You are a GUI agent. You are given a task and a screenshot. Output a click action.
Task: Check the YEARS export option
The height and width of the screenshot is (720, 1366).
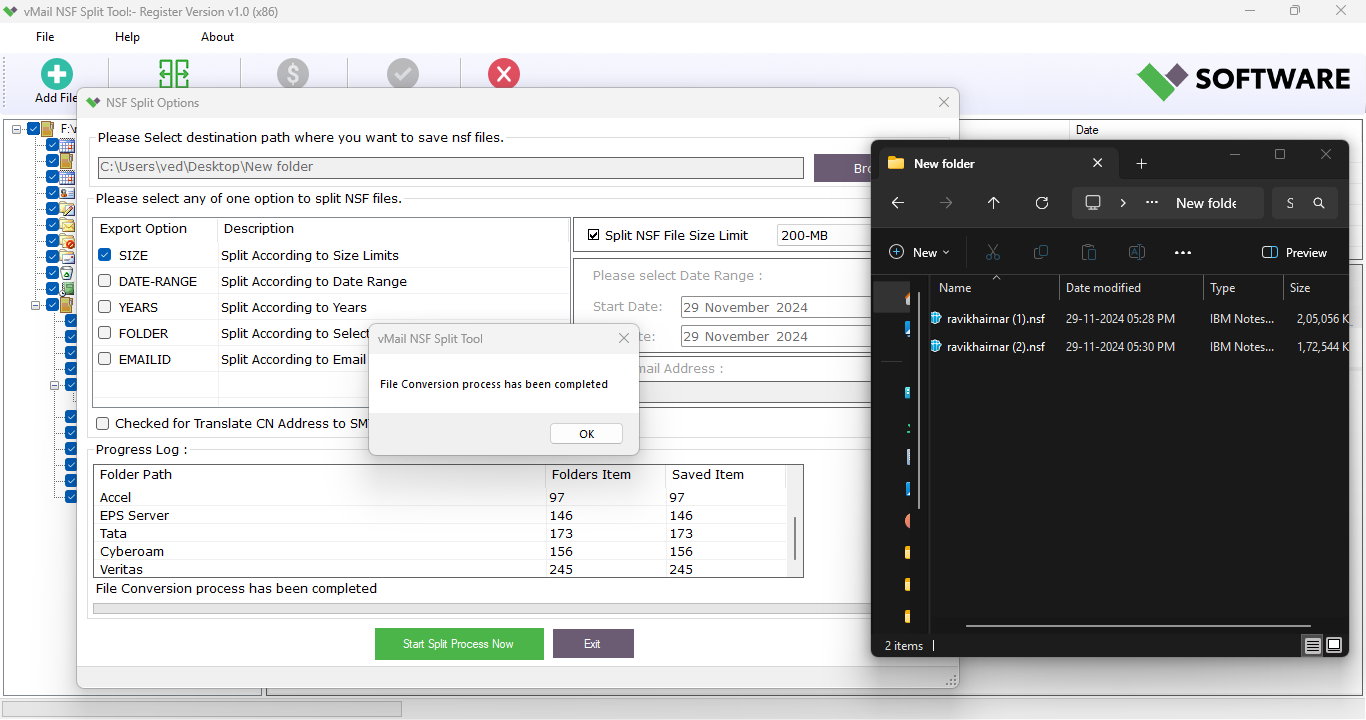pos(105,307)
